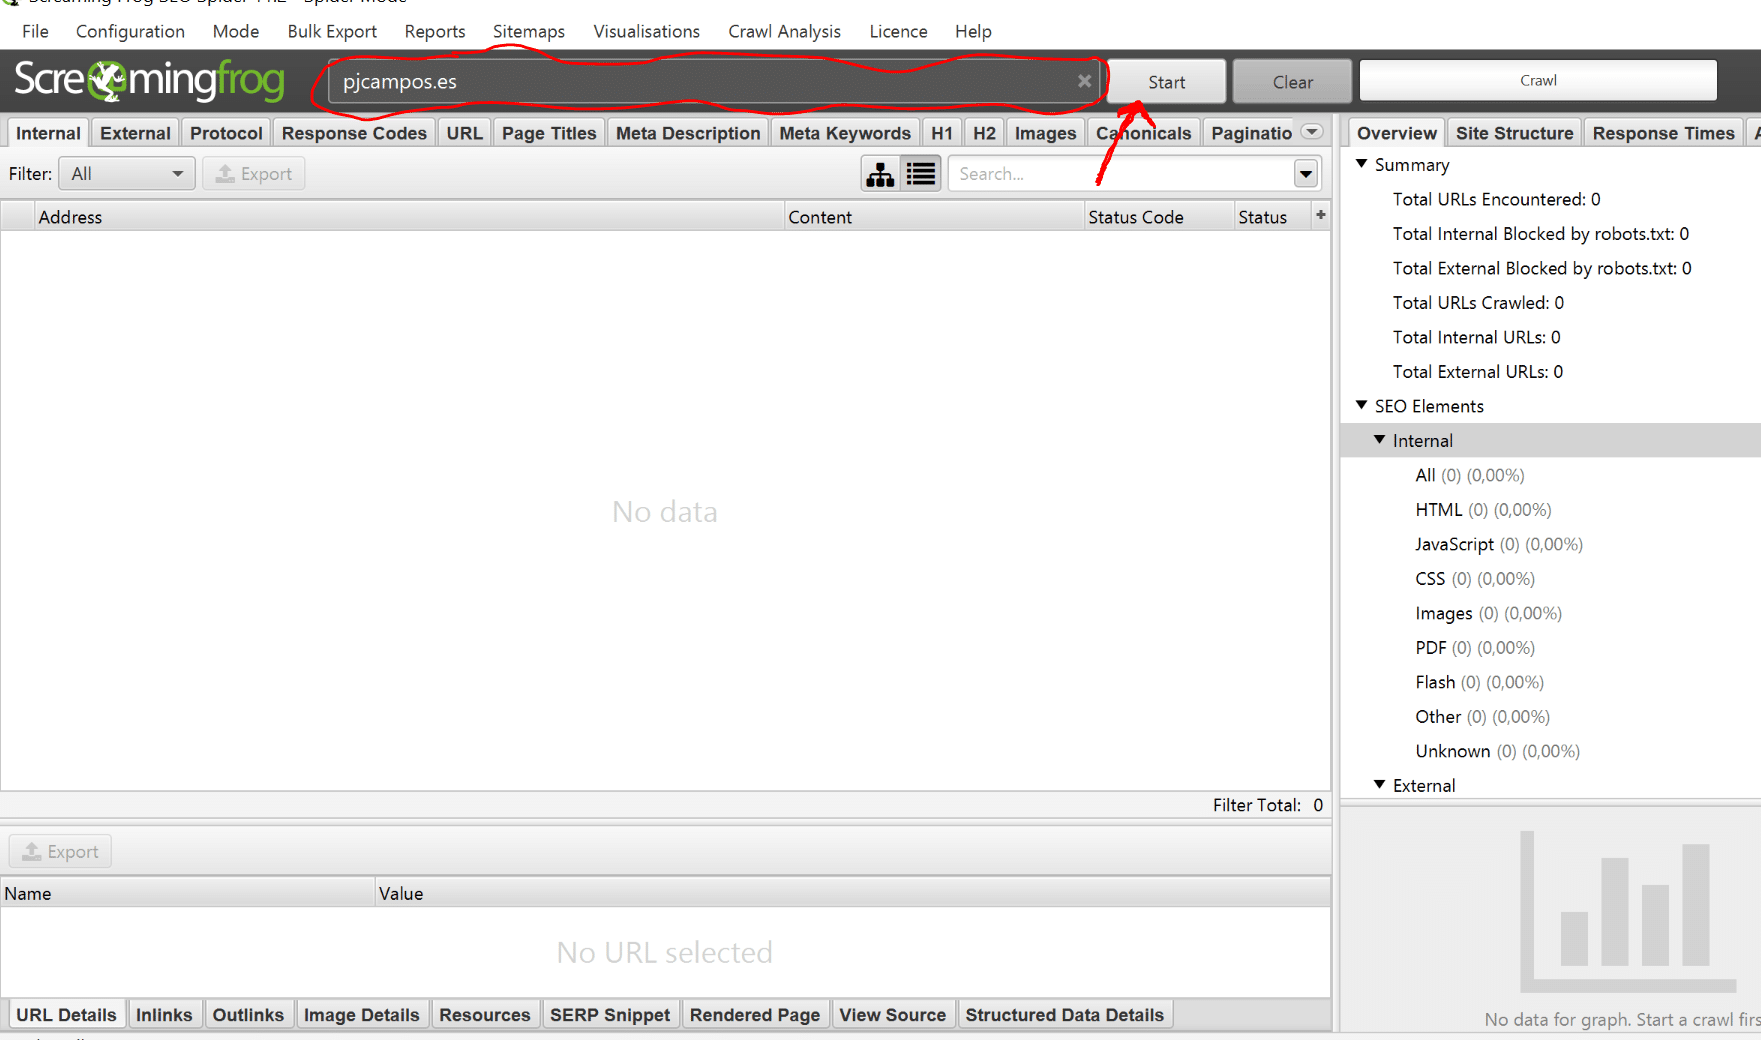Collapse the SEO Elements section

coord(1361,405)
